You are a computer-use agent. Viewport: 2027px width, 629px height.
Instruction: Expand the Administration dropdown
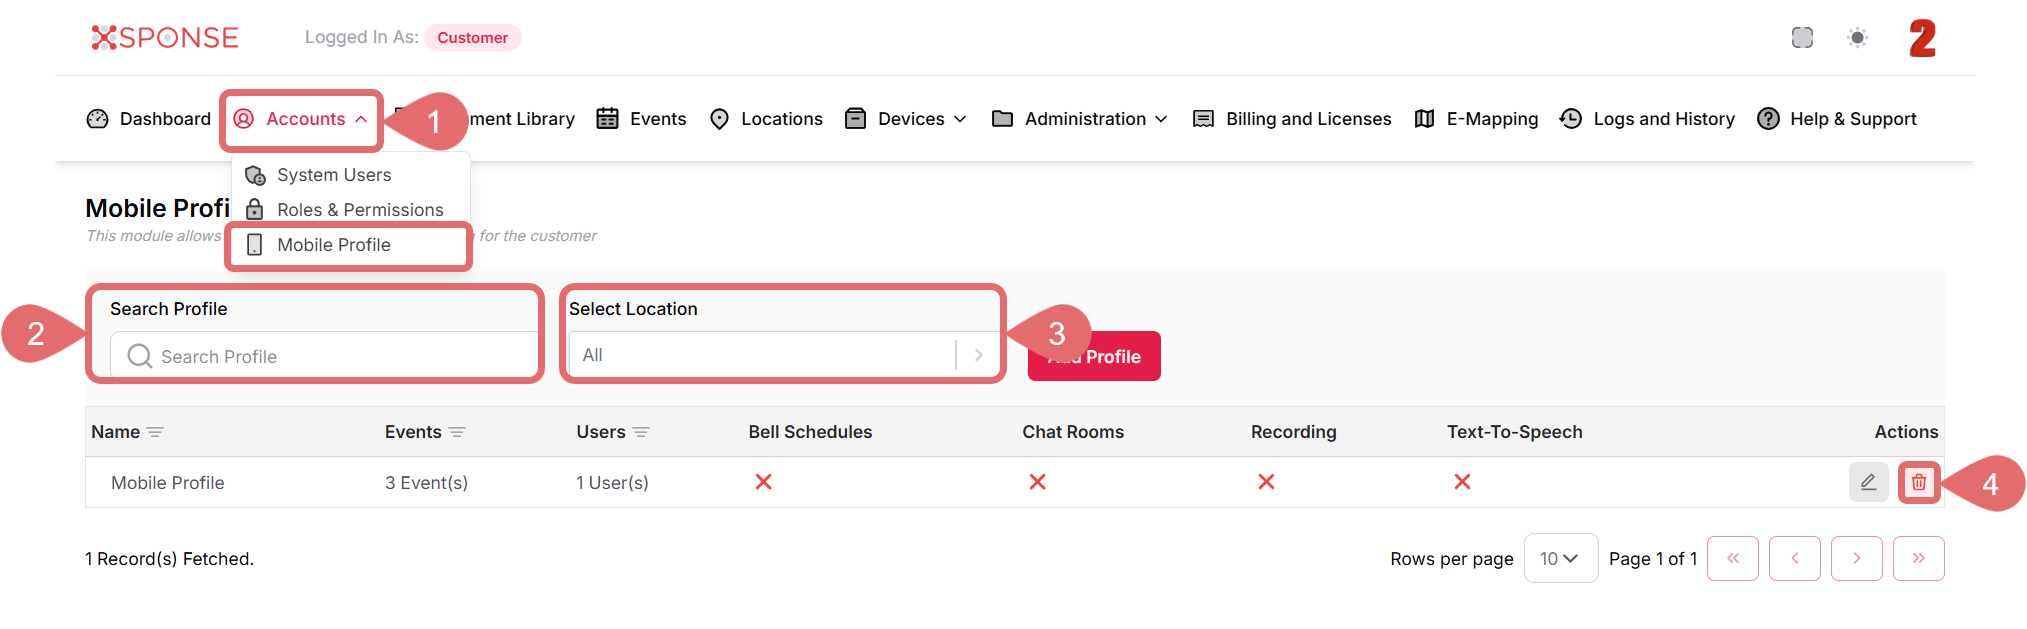coord(1080,119)
